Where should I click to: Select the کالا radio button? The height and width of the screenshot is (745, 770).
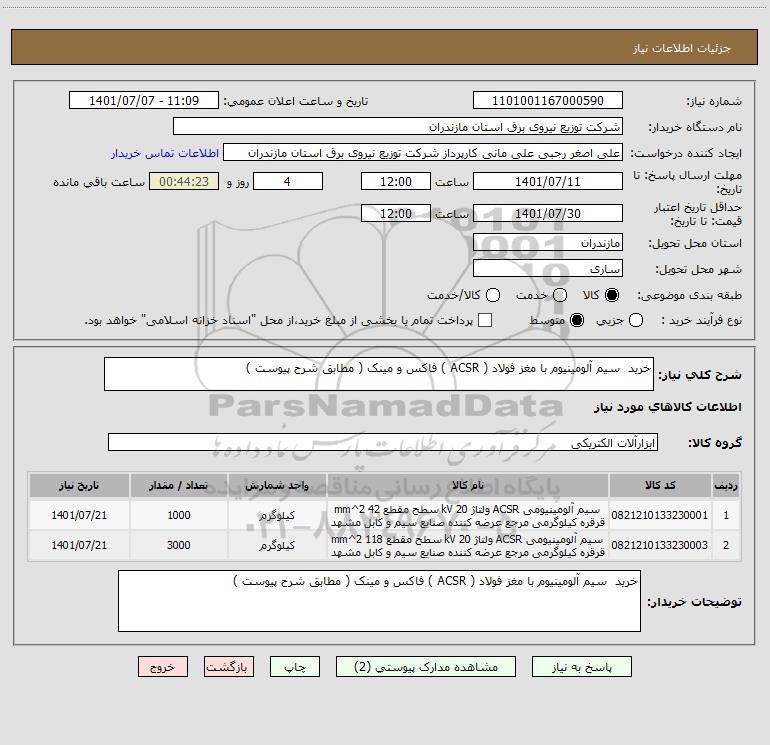point(612,295)
